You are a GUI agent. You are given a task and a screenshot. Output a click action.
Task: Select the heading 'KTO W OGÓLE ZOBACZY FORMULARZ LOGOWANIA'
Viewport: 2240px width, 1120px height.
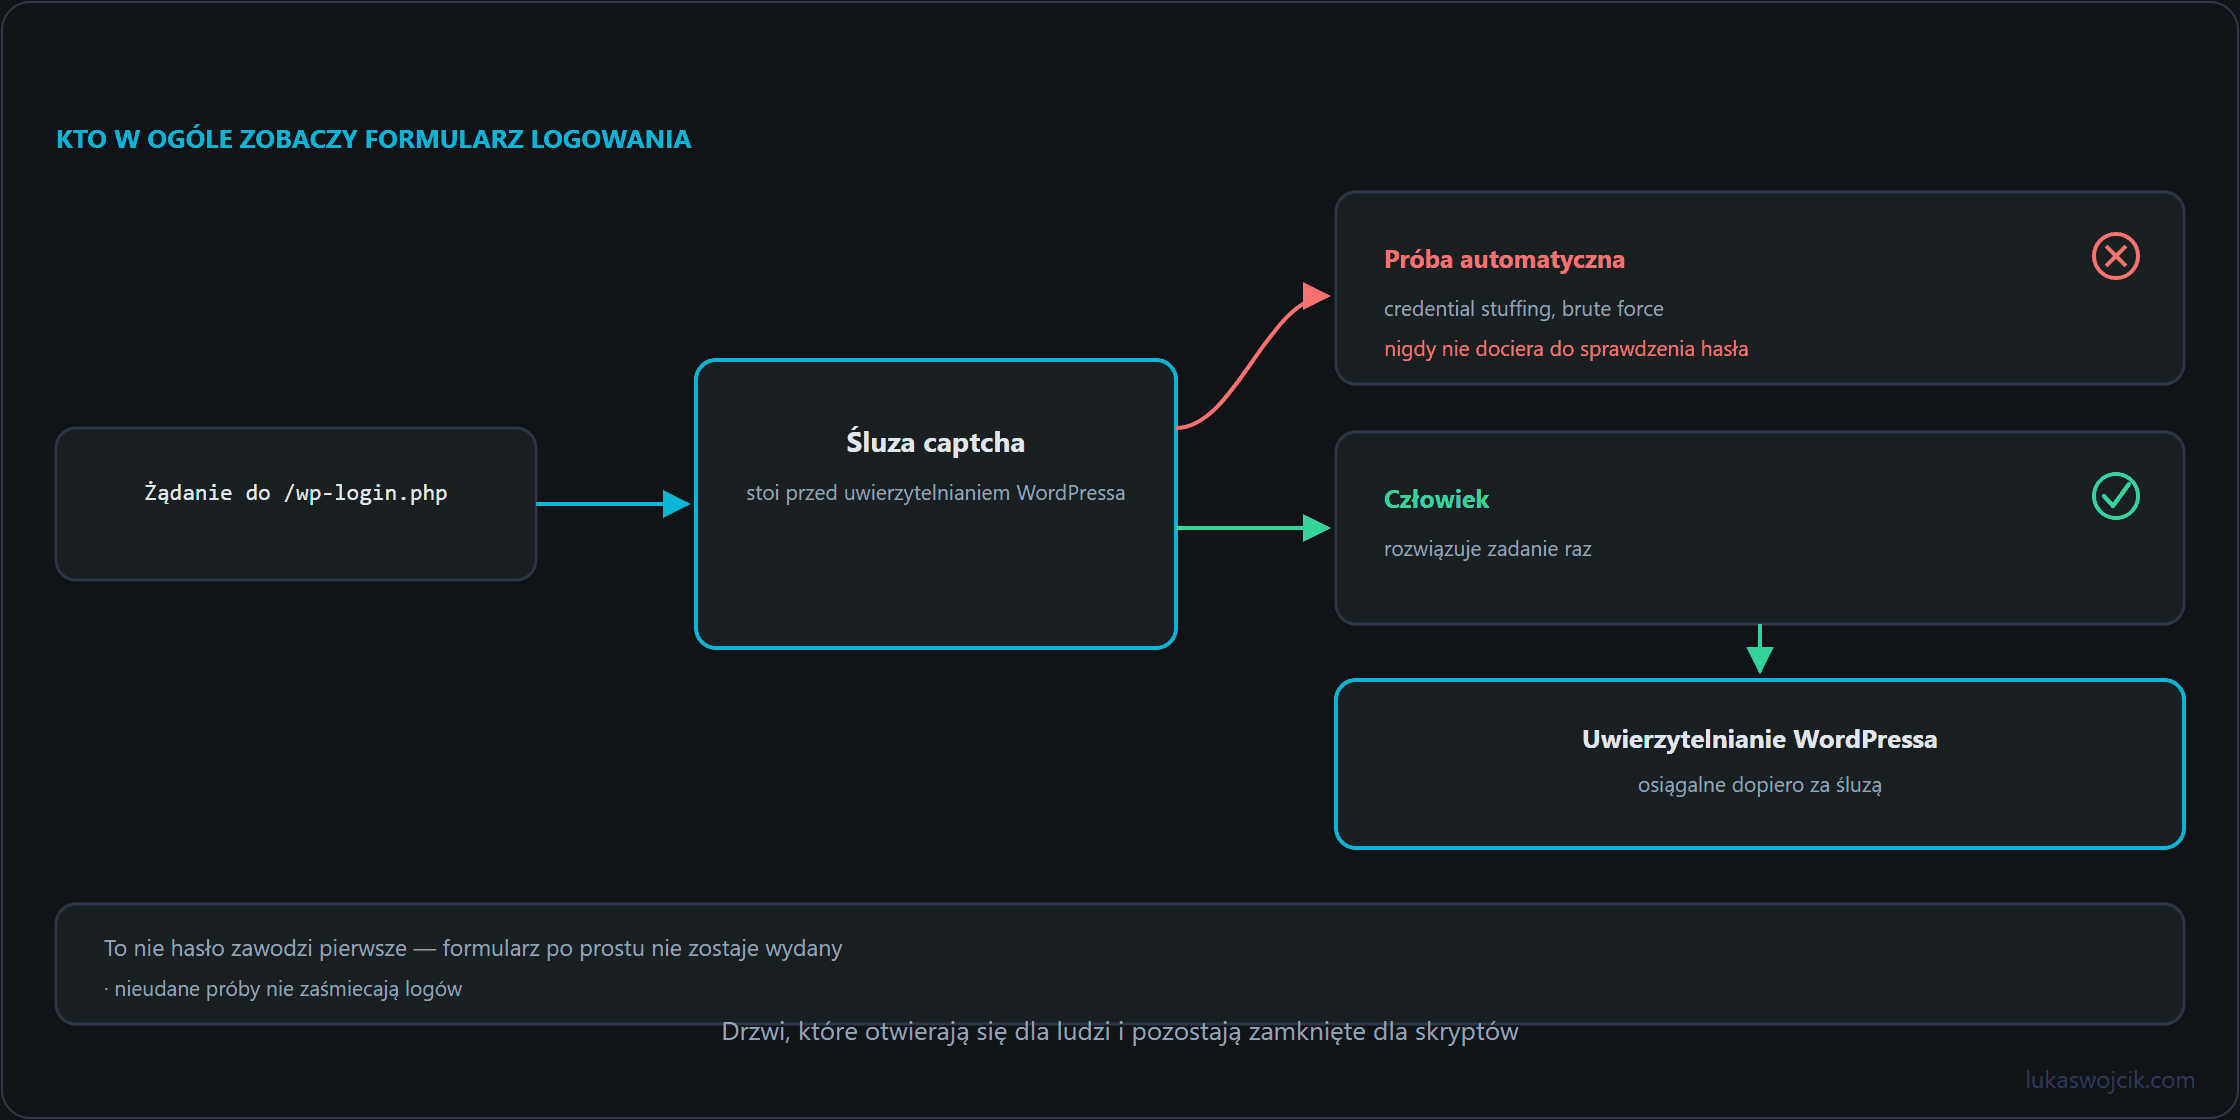click(x=373, y=139)
